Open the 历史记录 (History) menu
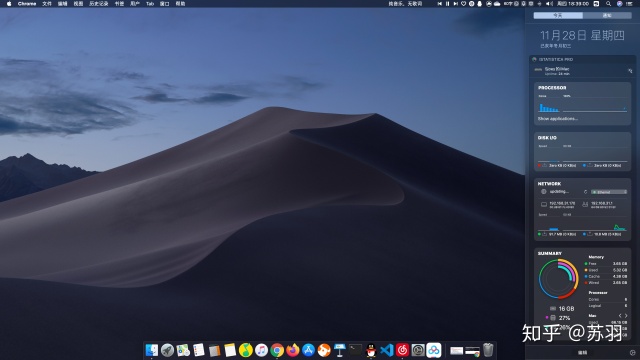The width and height of the screenshot is (640, 360). point(99,4)
